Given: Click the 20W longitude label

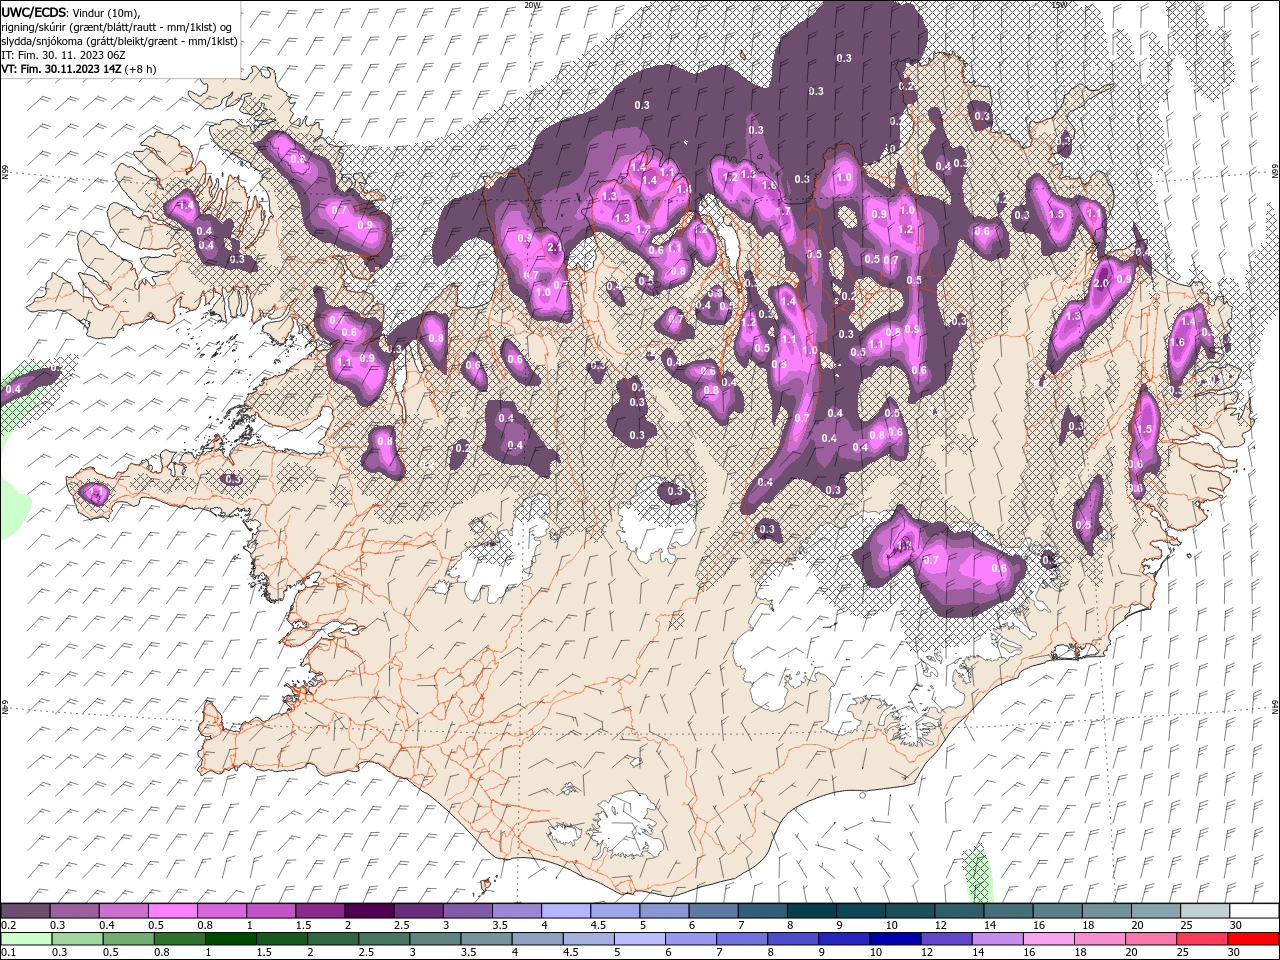Looking at the screenshot, I should 532,5.
